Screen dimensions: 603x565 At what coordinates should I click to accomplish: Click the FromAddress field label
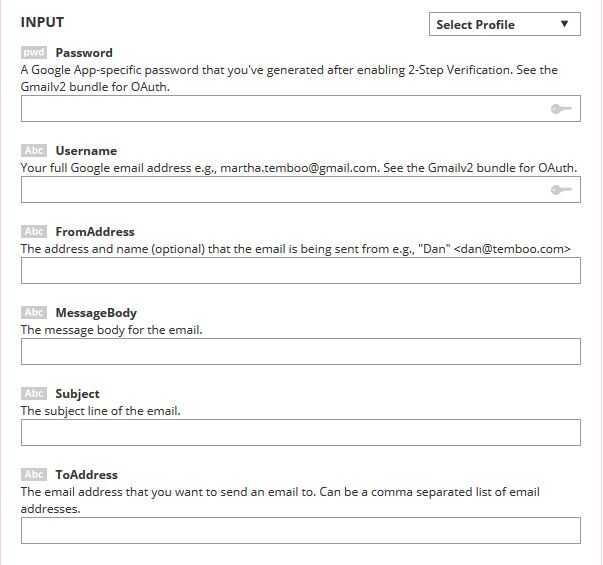pos(95,231)
